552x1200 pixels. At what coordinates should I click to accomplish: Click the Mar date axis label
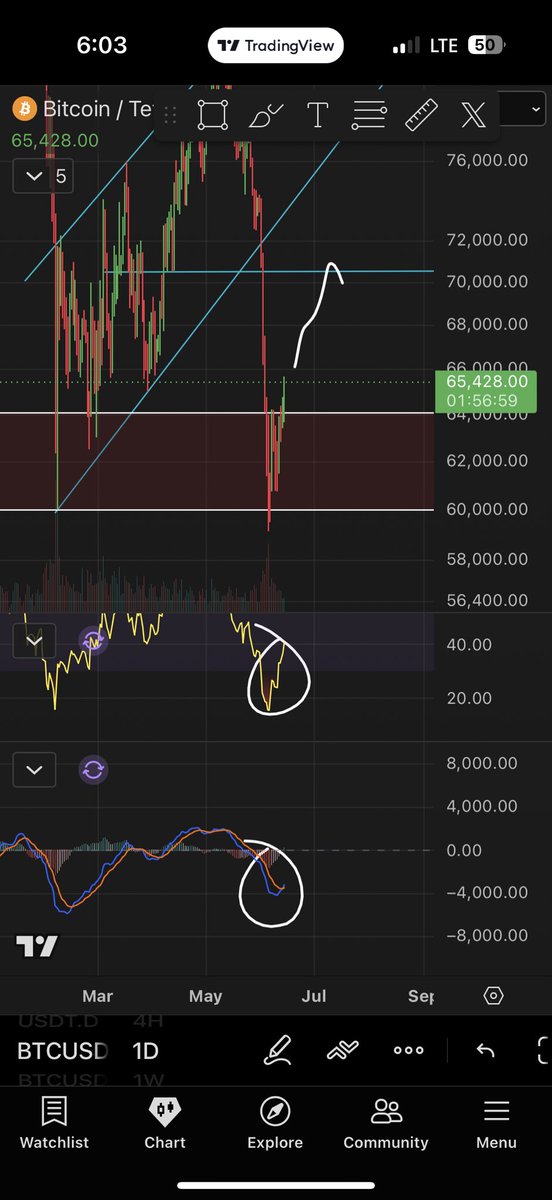tap(98, 997)
